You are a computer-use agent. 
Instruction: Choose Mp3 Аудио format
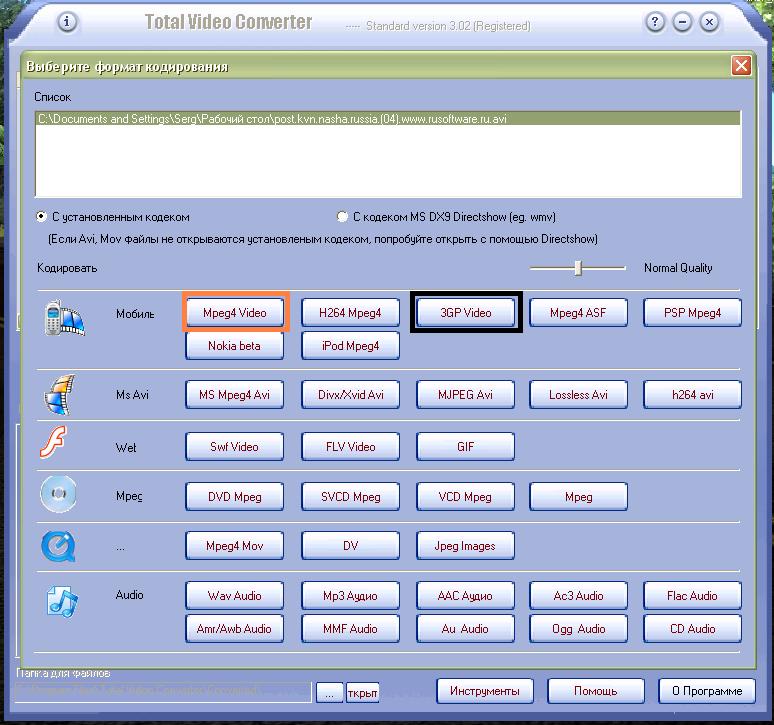pyautogui.click(x=350, y=596)
